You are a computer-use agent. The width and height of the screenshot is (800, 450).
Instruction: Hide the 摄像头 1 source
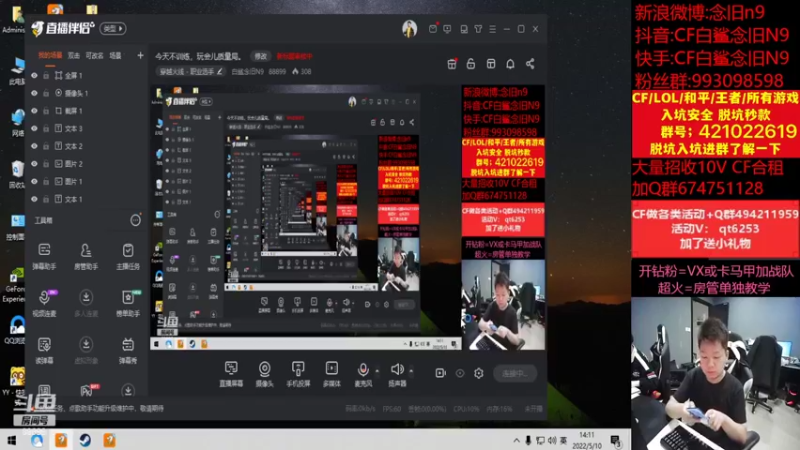click(34, 93)
